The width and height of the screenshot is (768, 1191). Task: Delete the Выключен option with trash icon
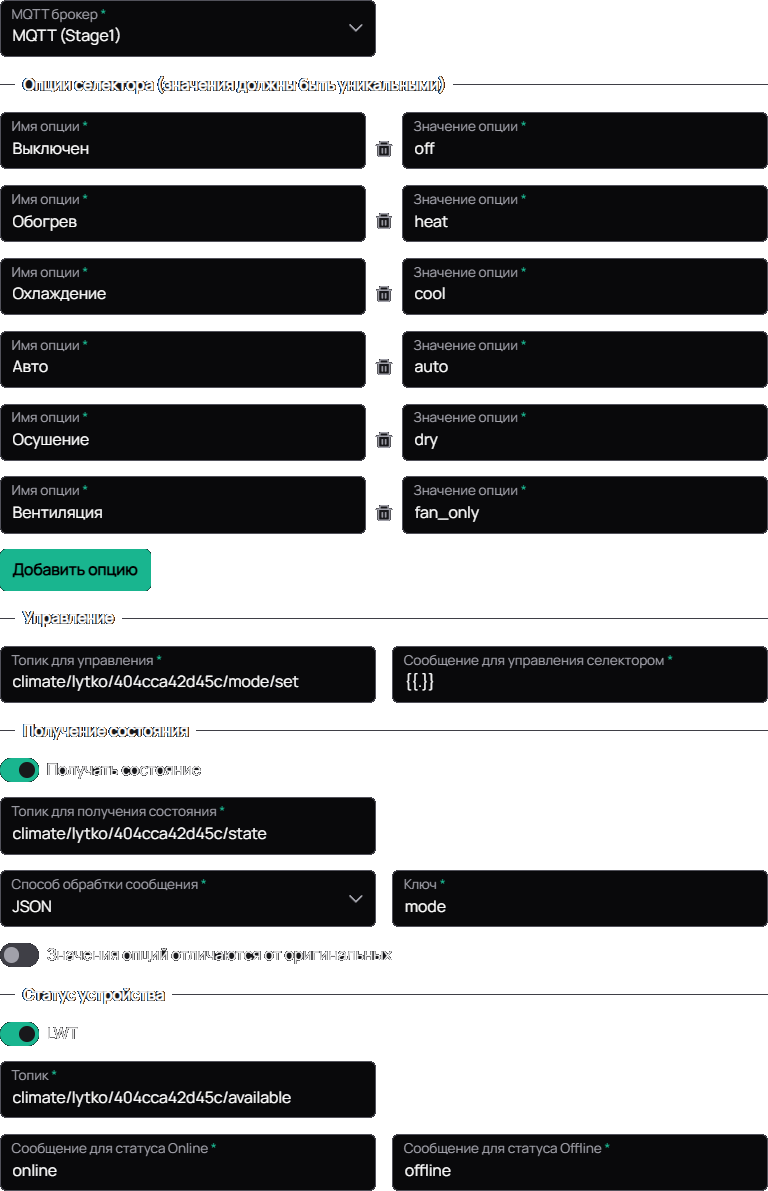384,149
